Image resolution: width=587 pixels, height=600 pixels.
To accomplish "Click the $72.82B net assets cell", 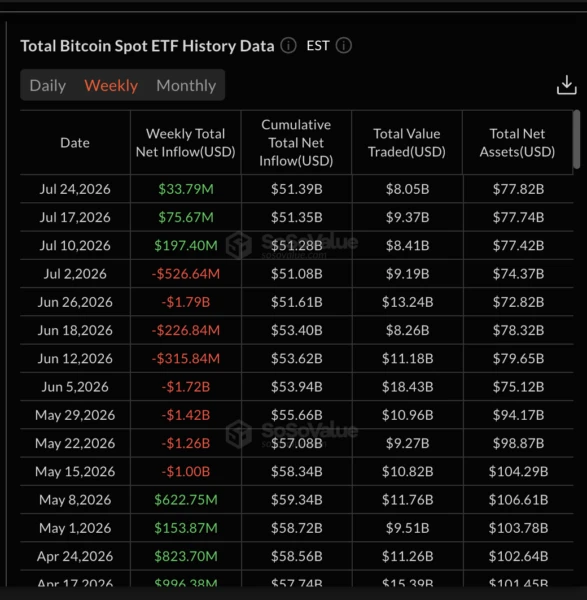I will pos(519,302).
